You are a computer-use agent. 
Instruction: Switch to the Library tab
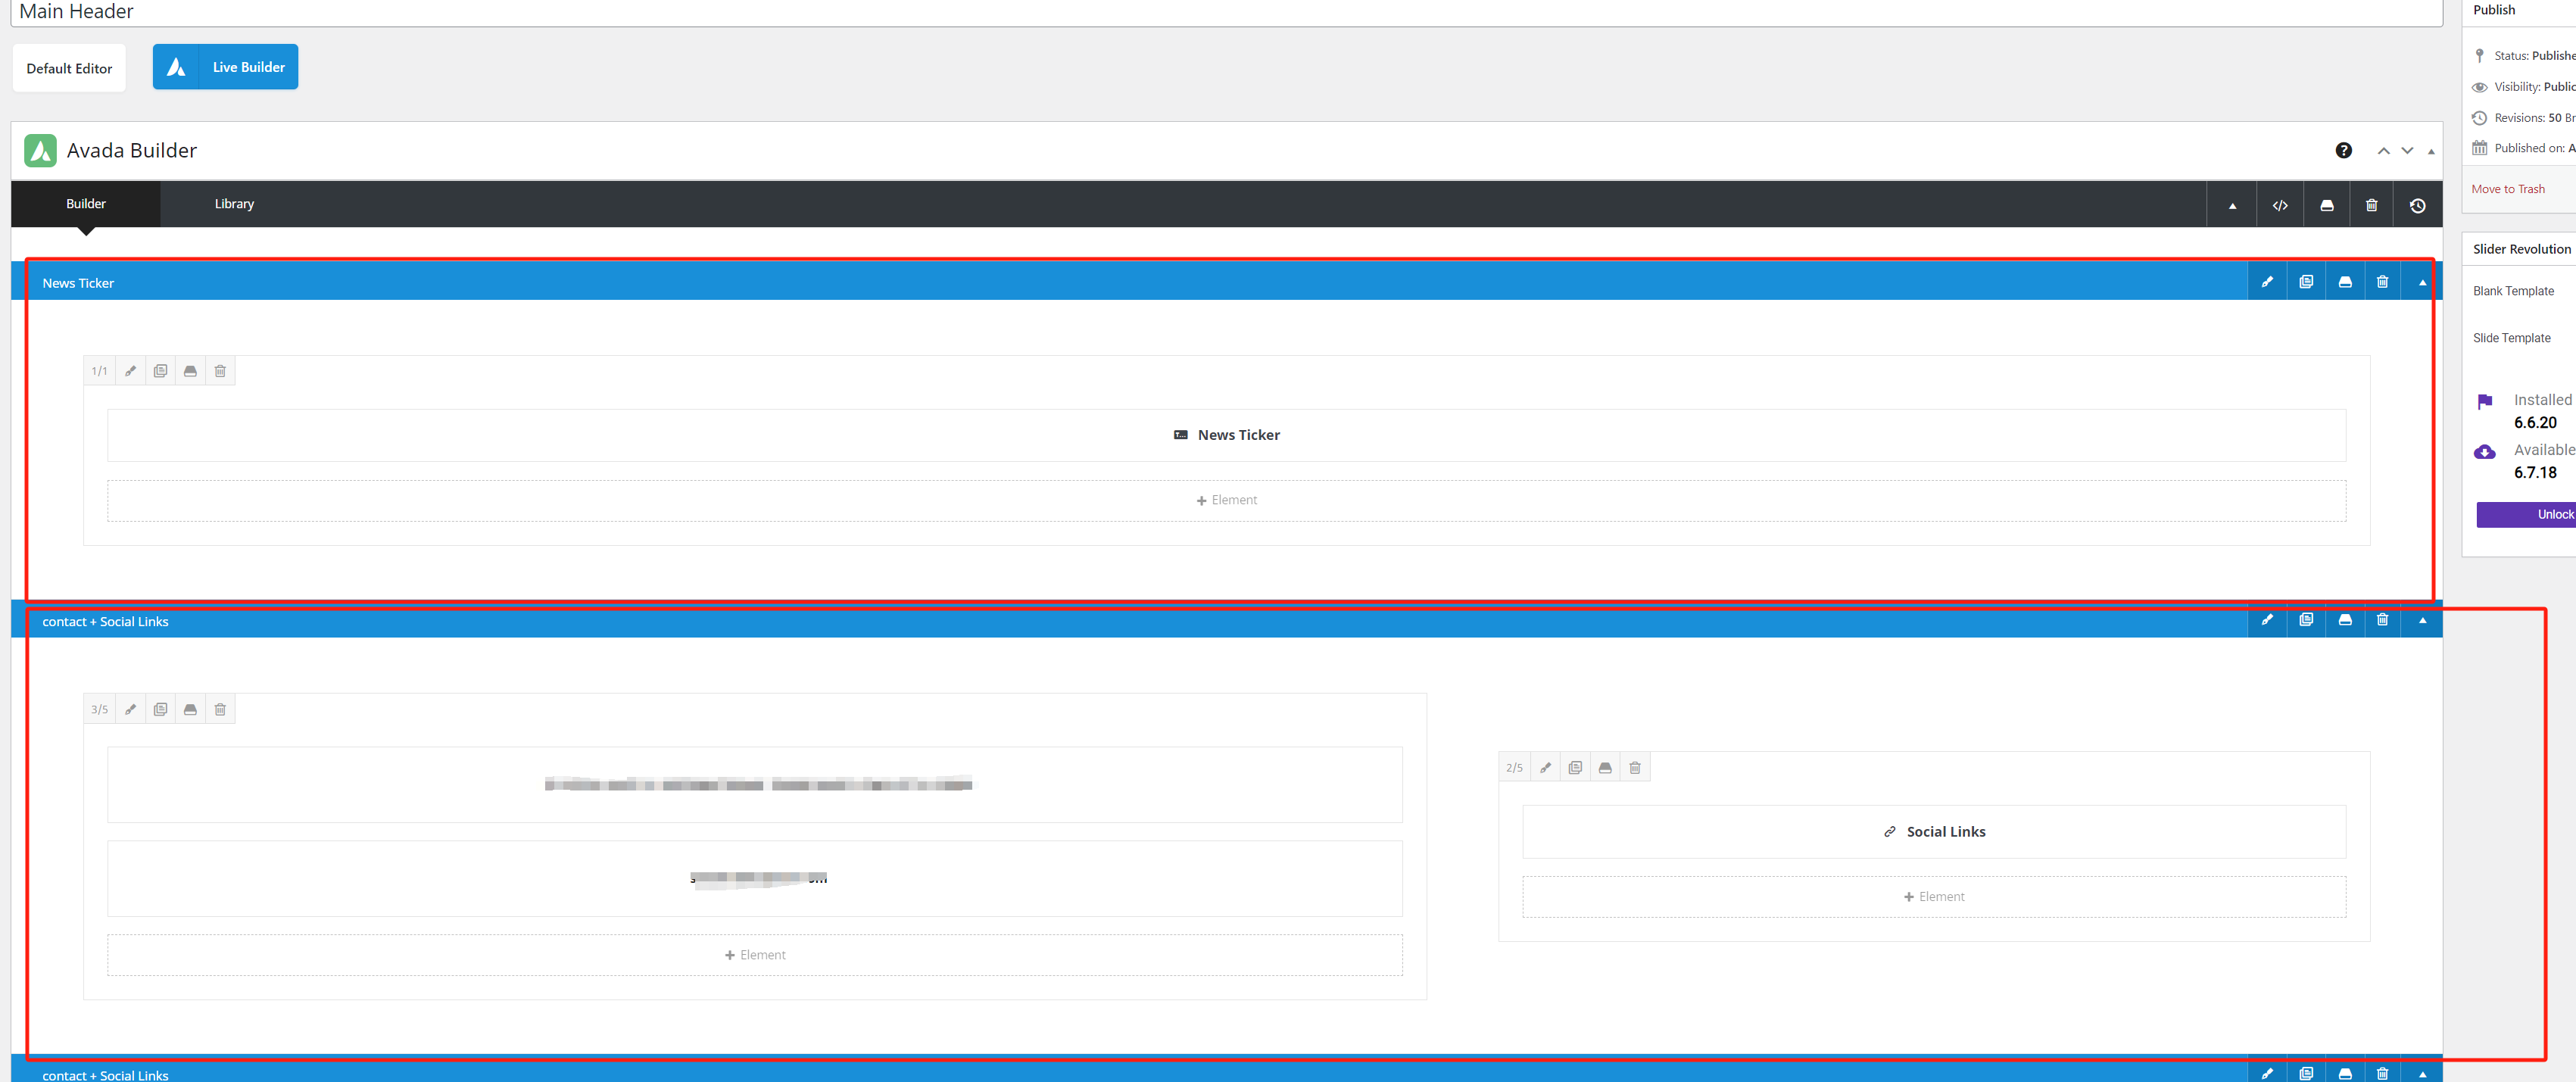click(234, 204)
